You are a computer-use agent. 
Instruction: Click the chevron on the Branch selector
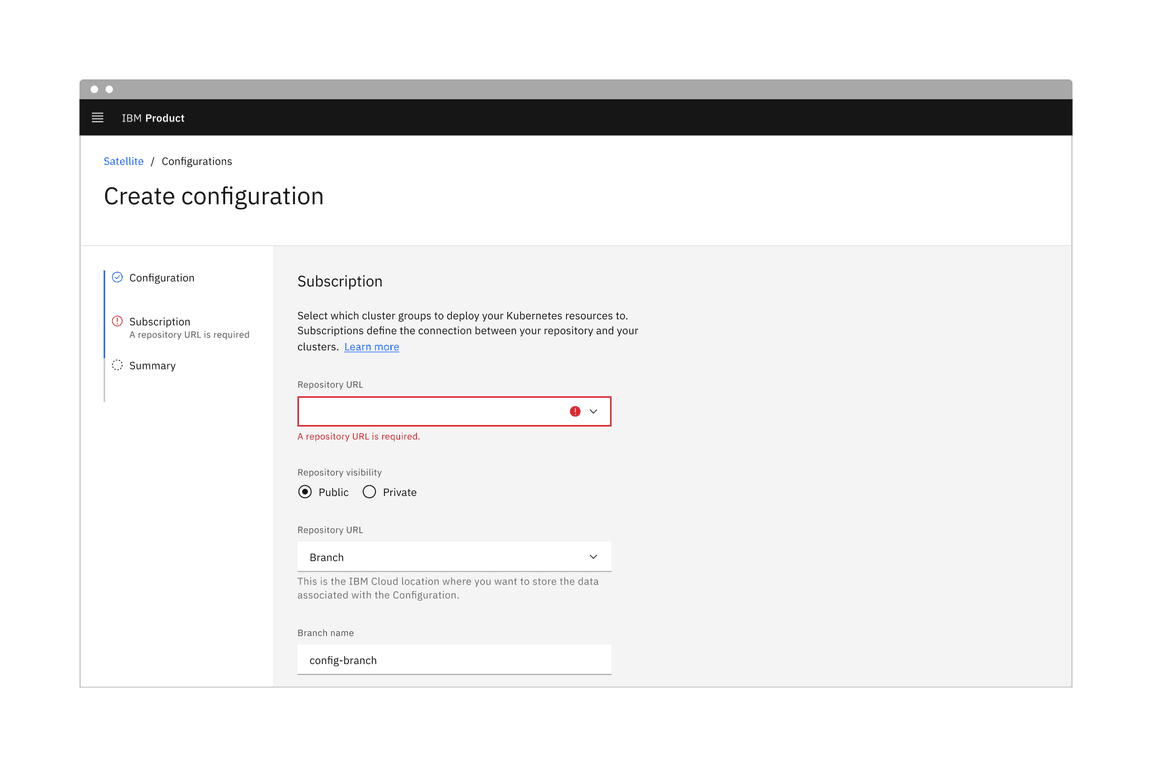coord(593,556)
